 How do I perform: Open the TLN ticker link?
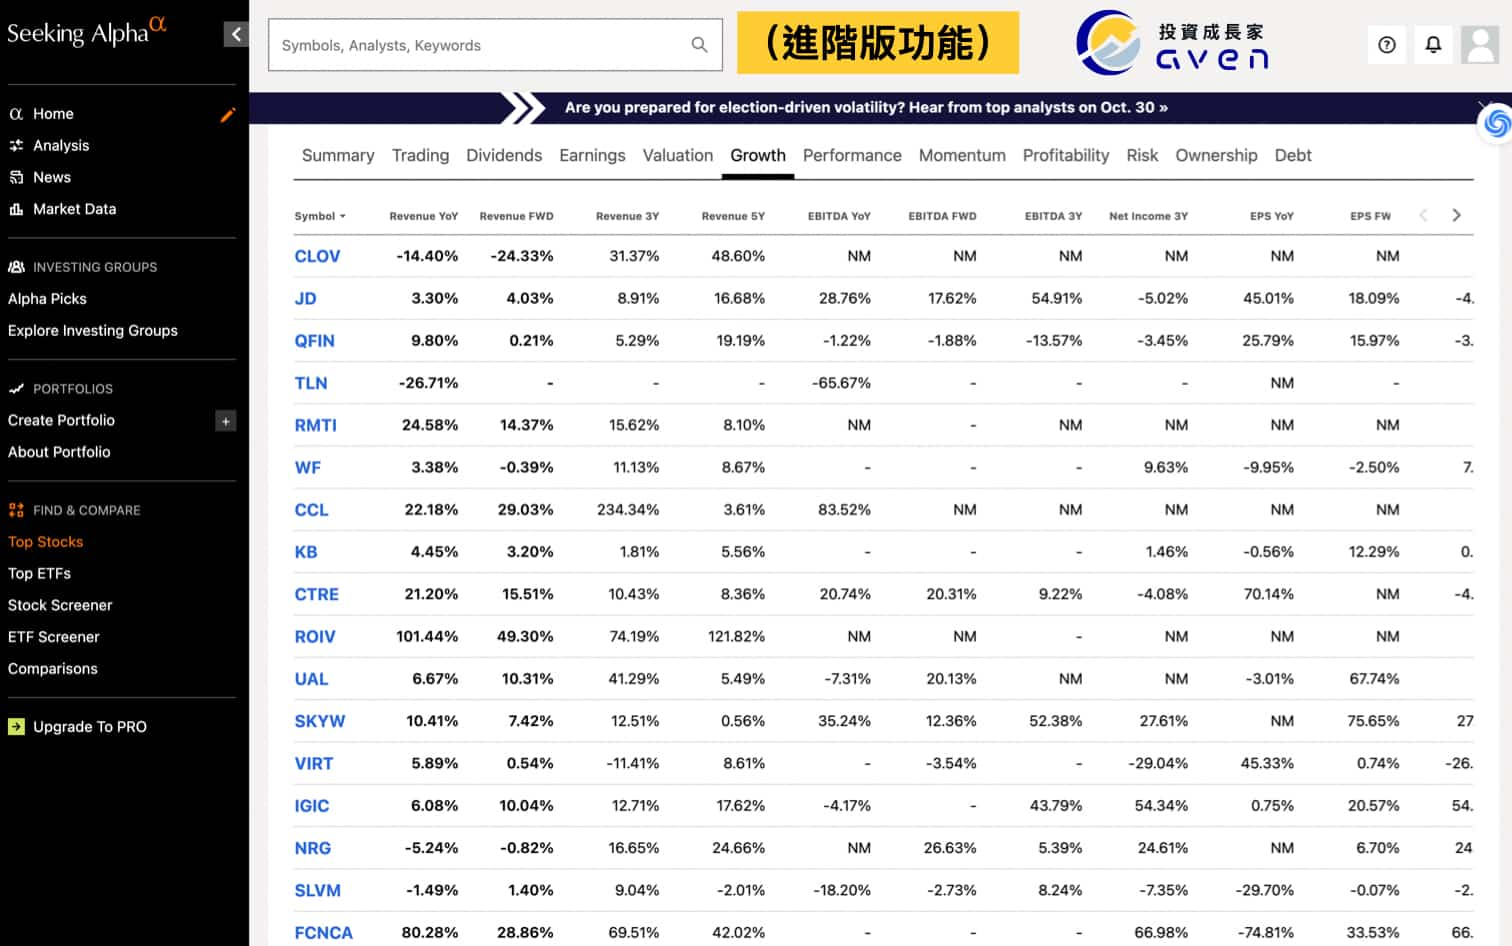tap(311, 383)
